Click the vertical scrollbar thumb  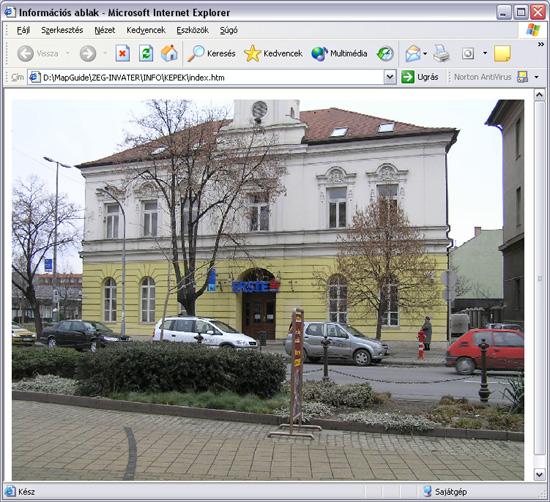point(539,278)
